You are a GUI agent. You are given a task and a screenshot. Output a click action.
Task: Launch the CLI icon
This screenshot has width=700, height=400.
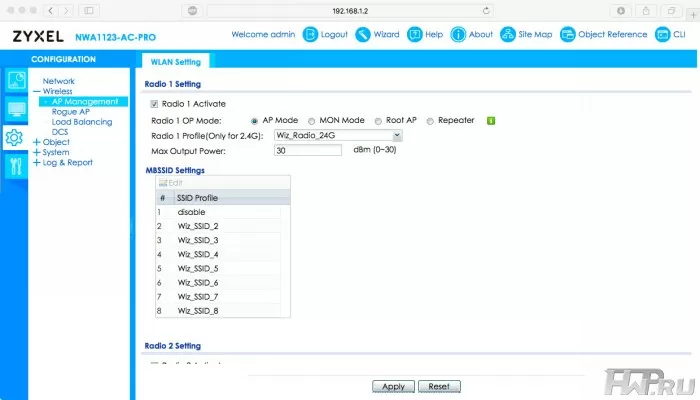pyautogui.click(x=662, y=34)
